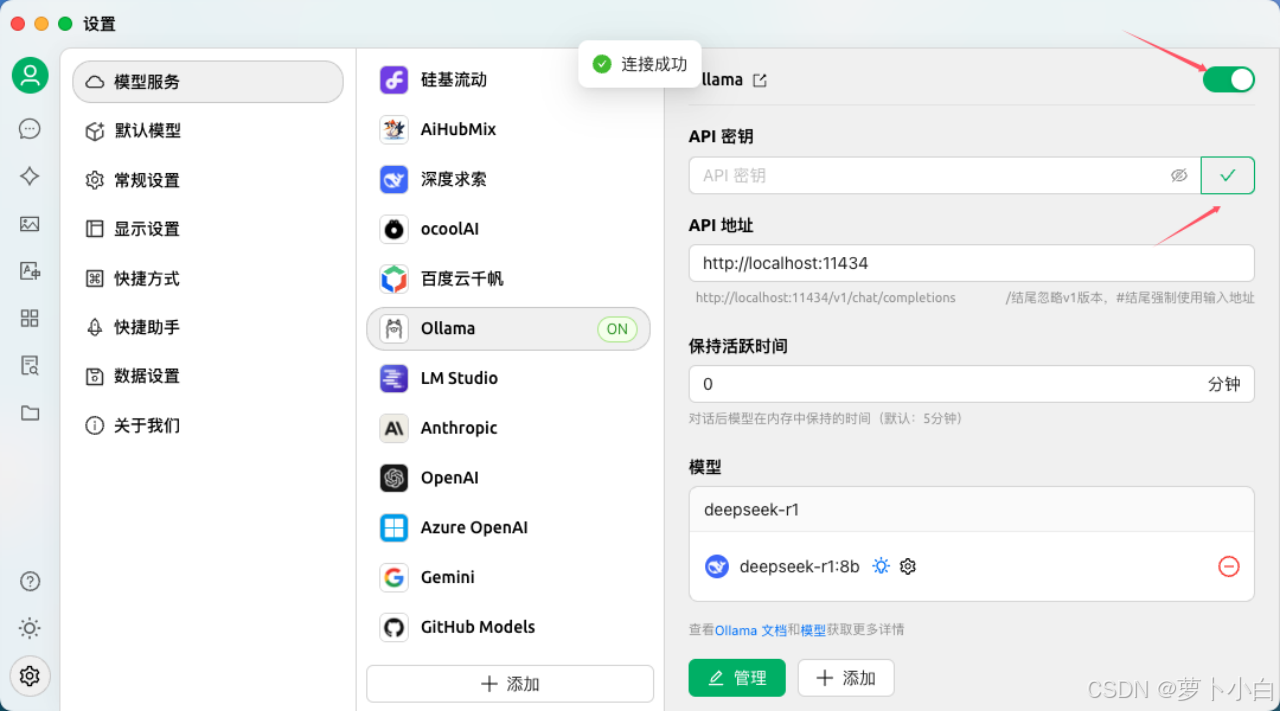Click the ON badge on Ollama

pyautogui.click(x=617, y=329)
